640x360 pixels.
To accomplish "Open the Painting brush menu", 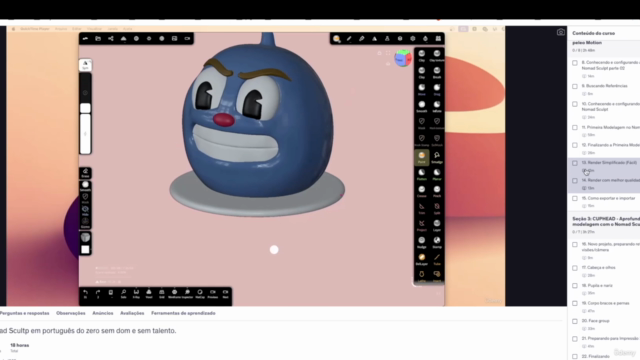I will pyautogui.click(x=362, y=38).
